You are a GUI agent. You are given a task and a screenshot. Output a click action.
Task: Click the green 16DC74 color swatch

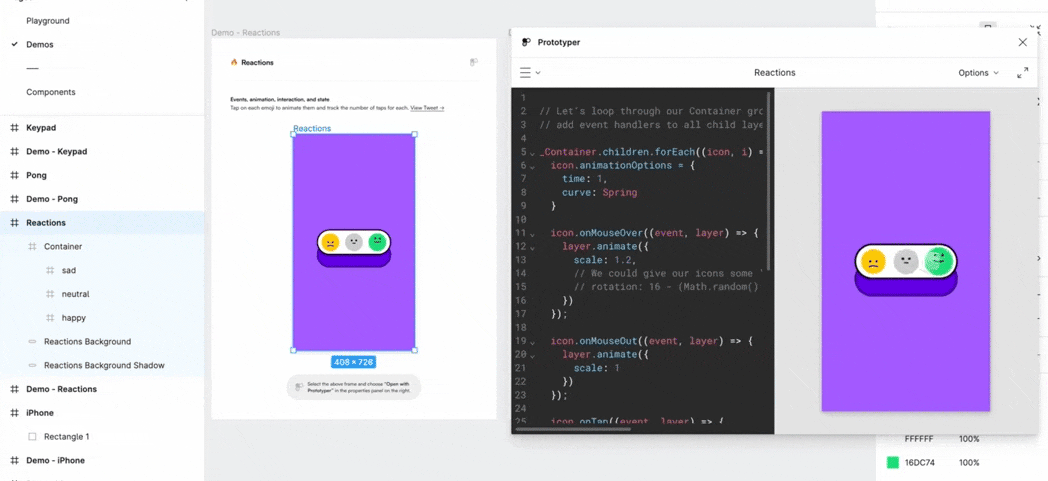coord(893,463)
